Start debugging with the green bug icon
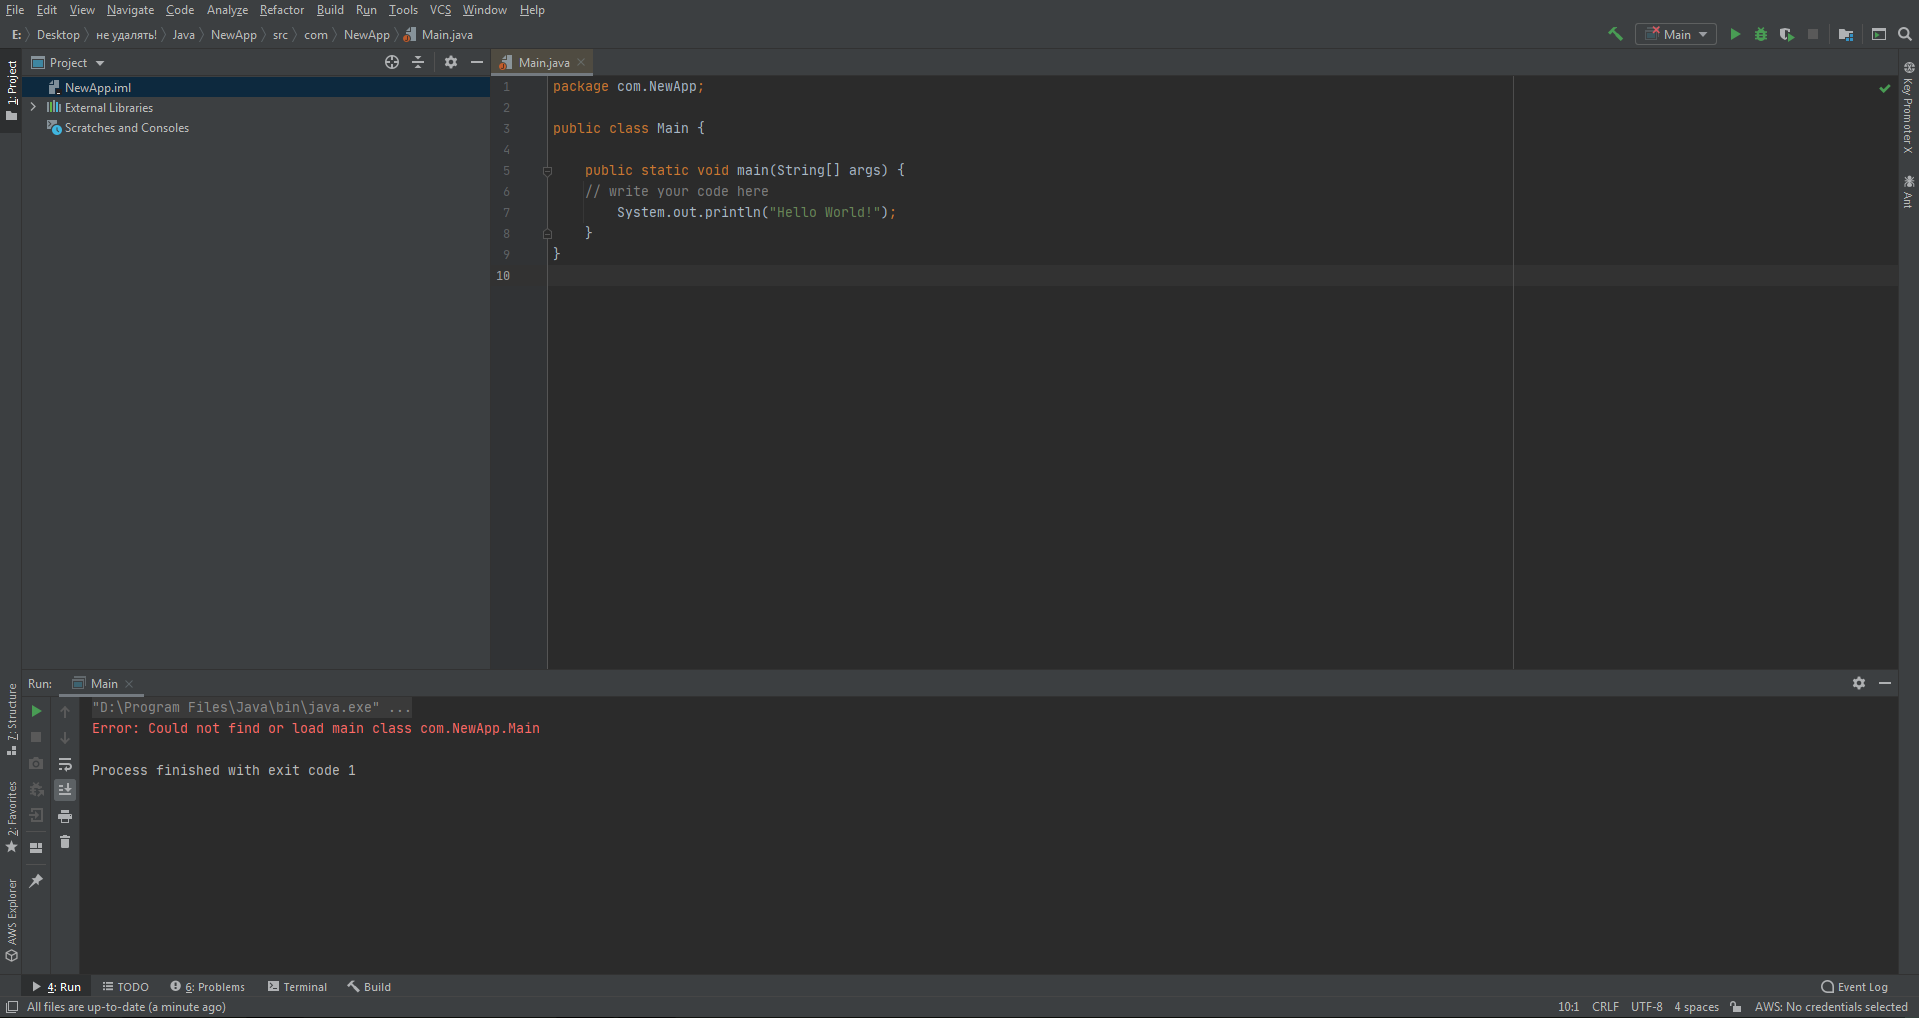This screenshot has height=1018, width=1919. 1761,34
